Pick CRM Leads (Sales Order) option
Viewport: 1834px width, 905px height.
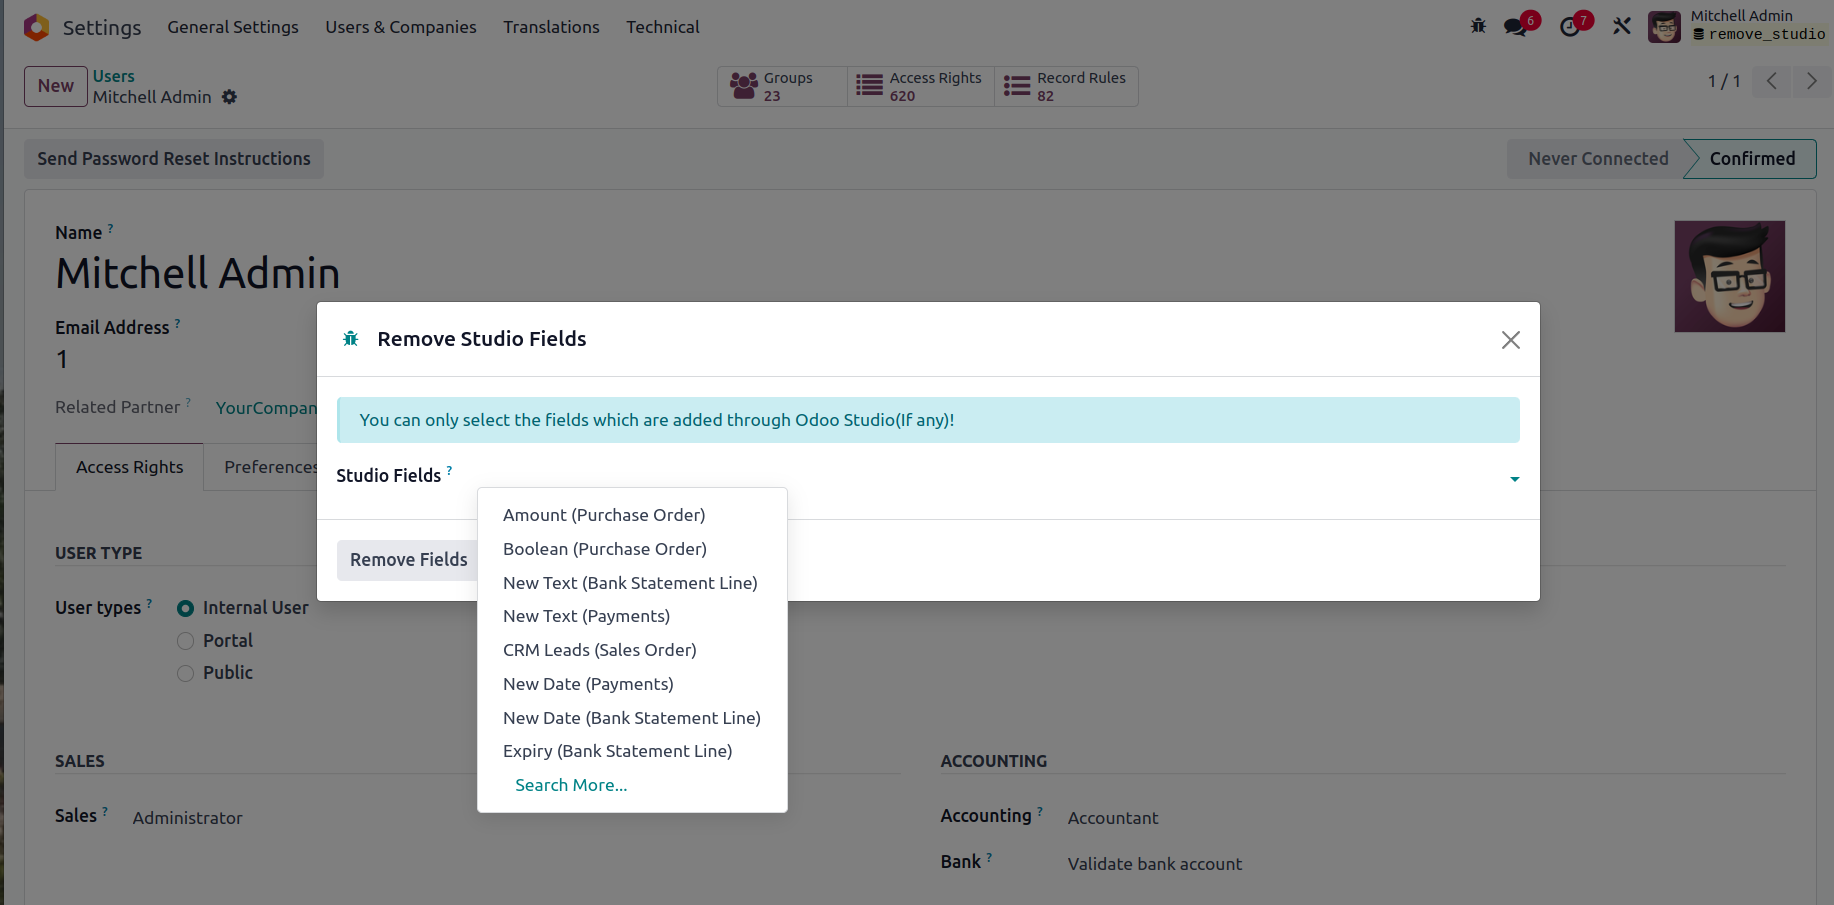599,650
